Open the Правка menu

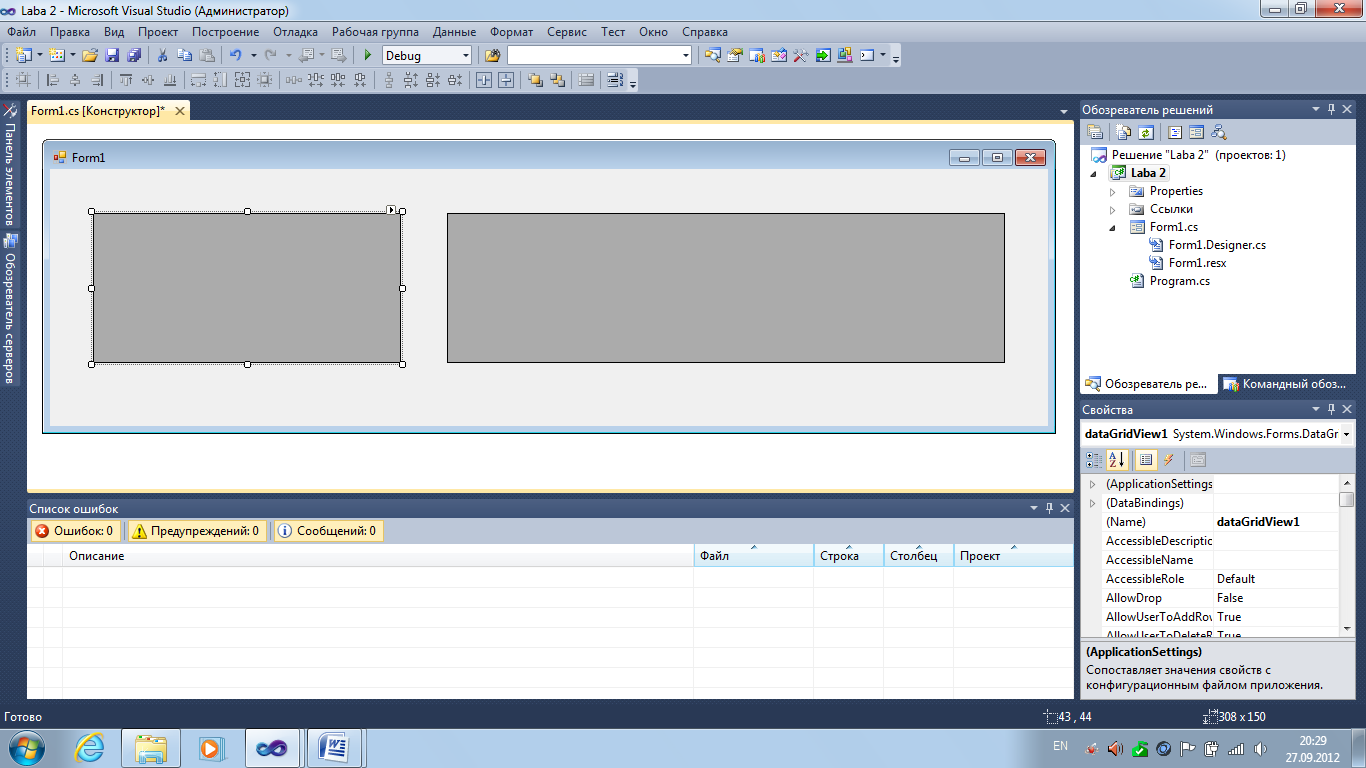70,32
